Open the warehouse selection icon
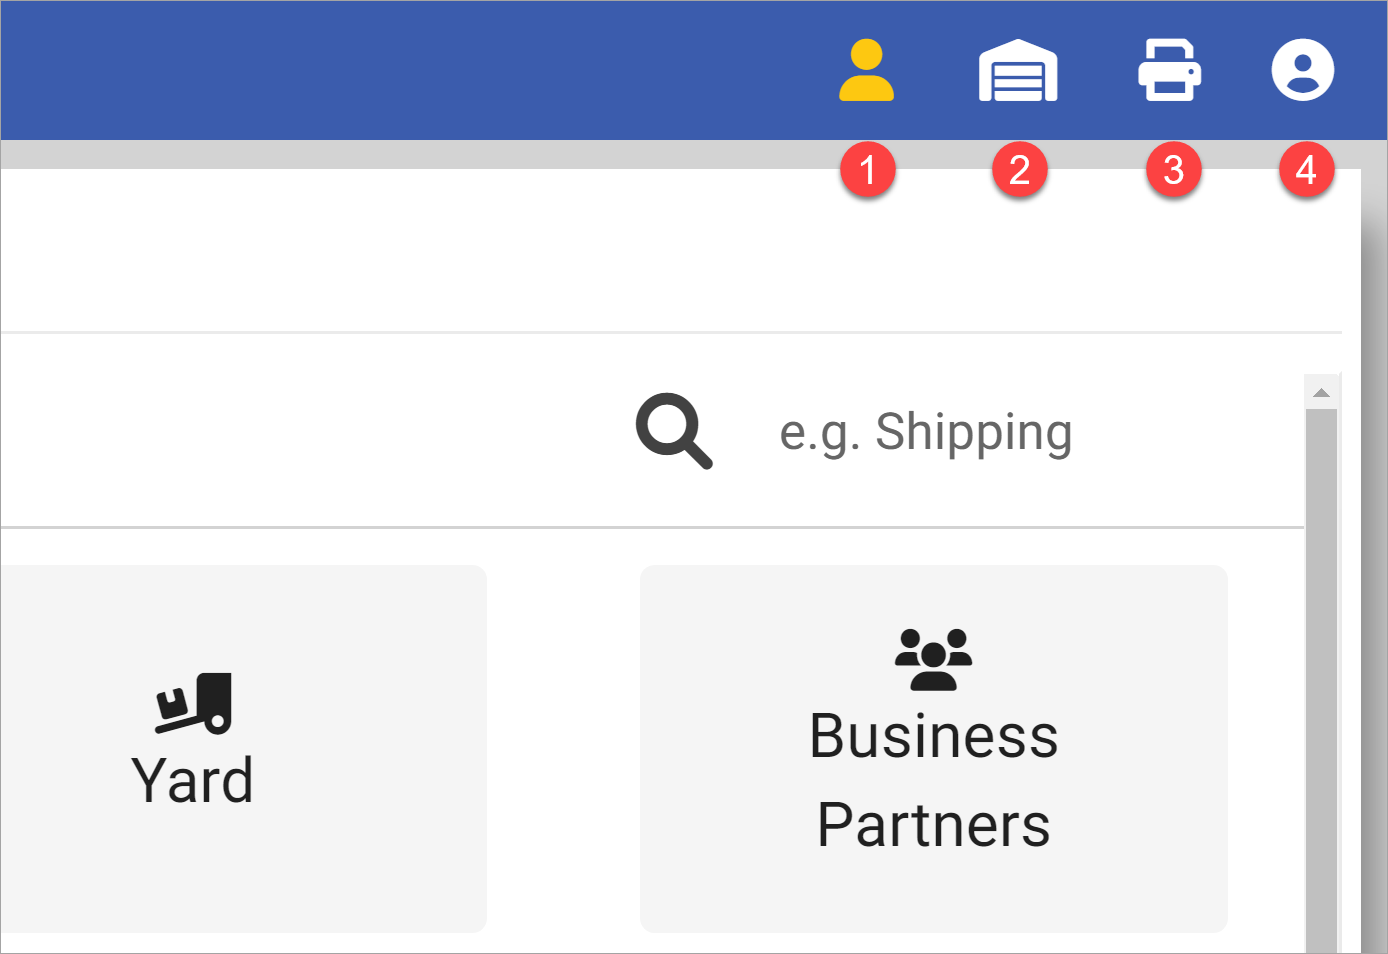The height and width of the screenshot is (954, 1388). 1017,71
